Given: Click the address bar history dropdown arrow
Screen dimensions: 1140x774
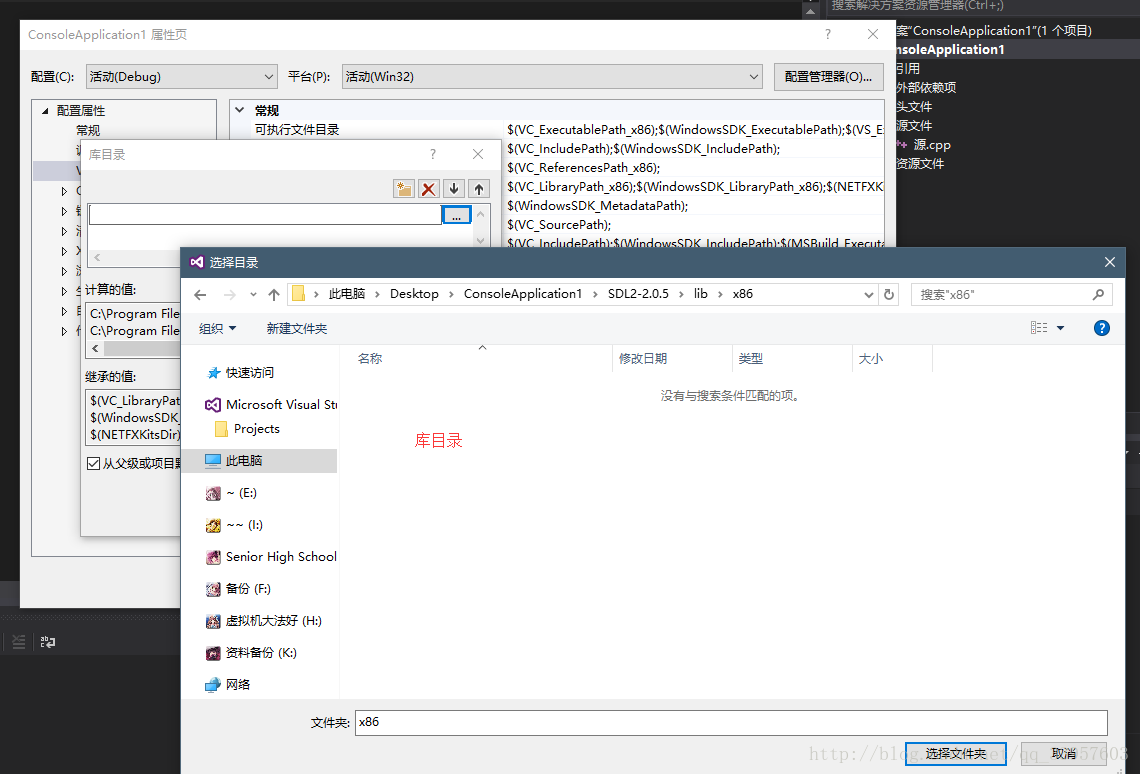Looking at the screenshot, I should [x=868, y=294].
